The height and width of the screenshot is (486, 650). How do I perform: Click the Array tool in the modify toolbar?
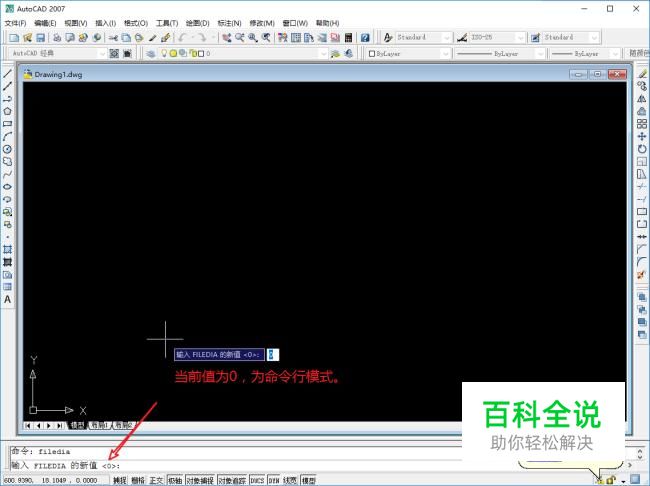642,124
